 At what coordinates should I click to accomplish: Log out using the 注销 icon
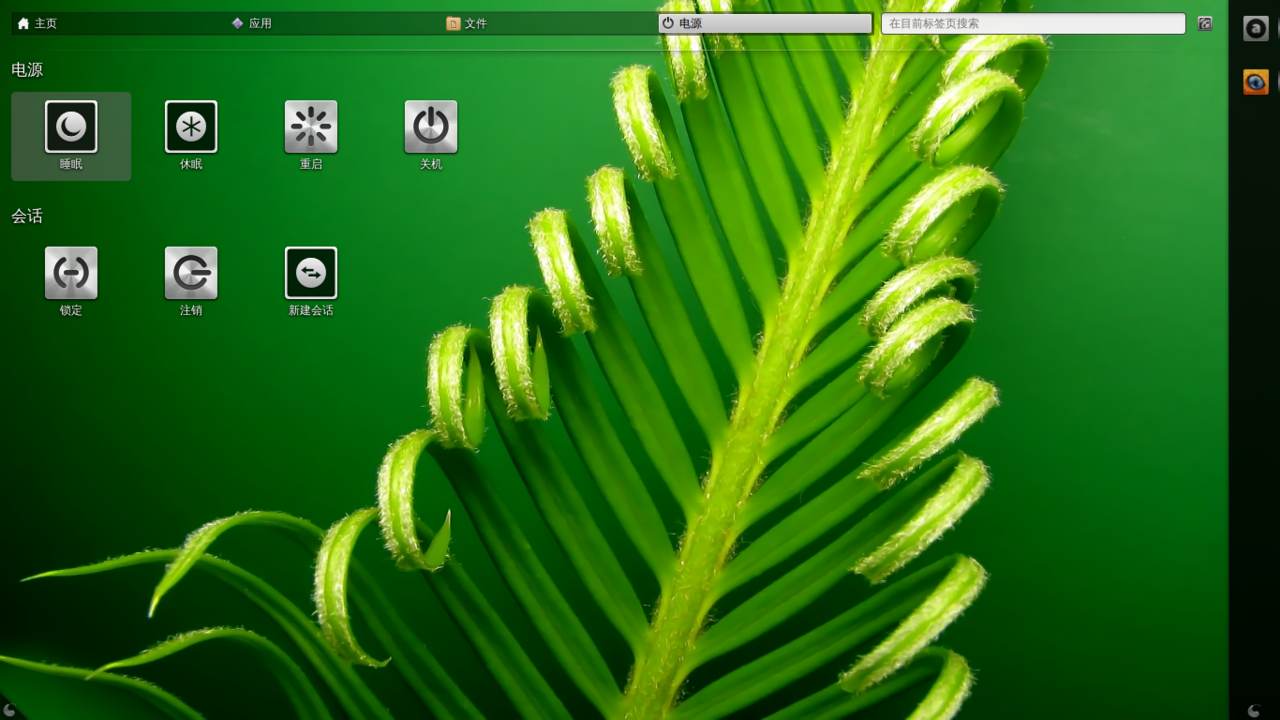tap(191, 273)
